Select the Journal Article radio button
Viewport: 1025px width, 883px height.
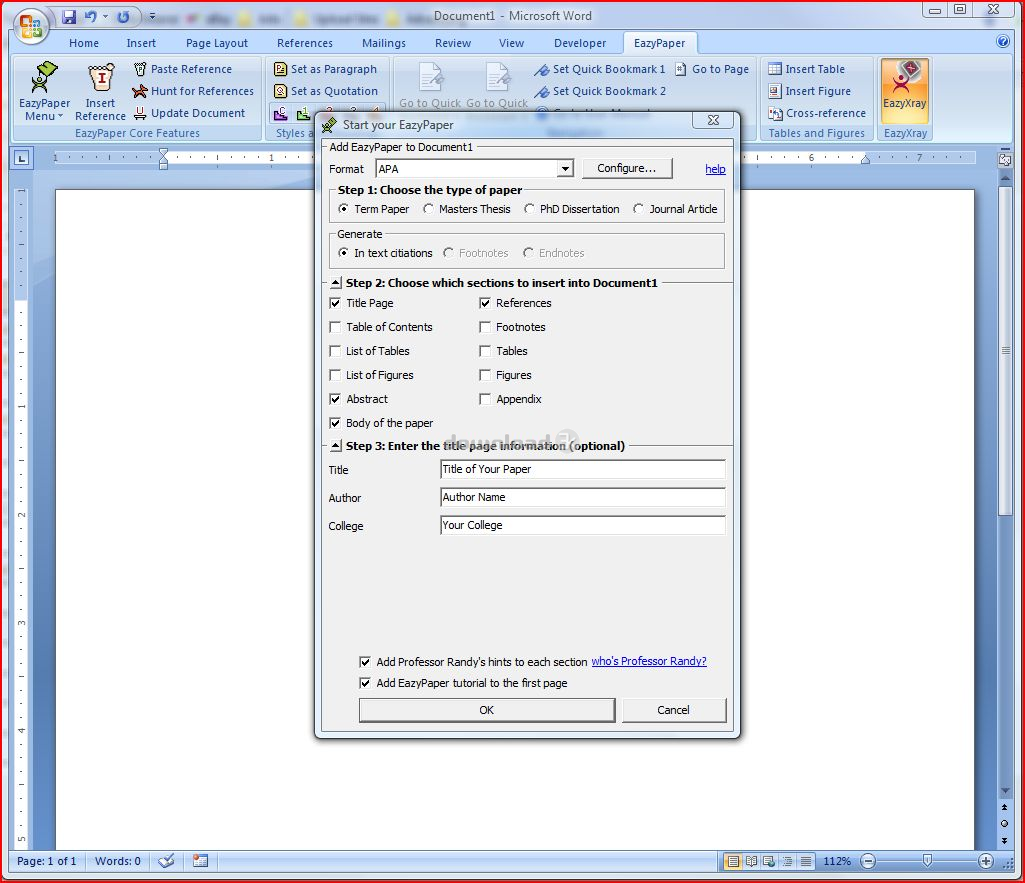pyautogui.click(x=638, y=209)
